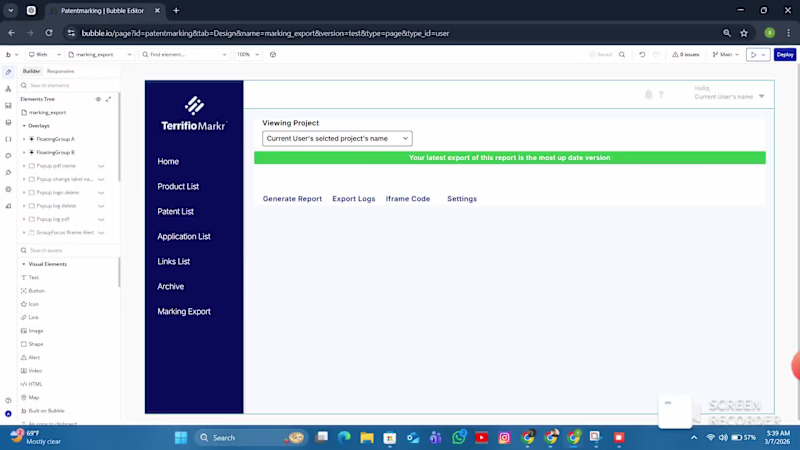800x450 pixels.
Task: Click the help question icon in left sidebar
Action: pyautogui.click(x=8, y=401)
